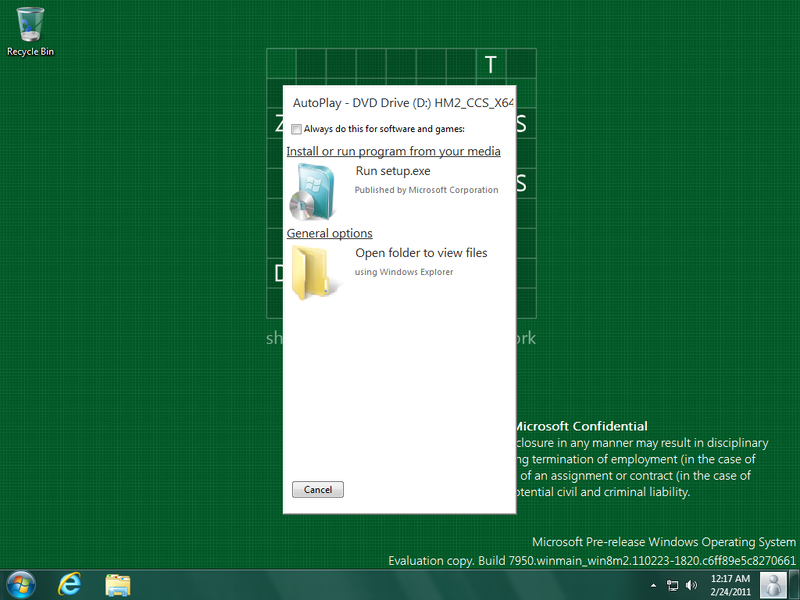Click the AutoPlay DVD Drive title text
Image resolution: width=800 pixels, height=600 pixels.
[403, 103]
